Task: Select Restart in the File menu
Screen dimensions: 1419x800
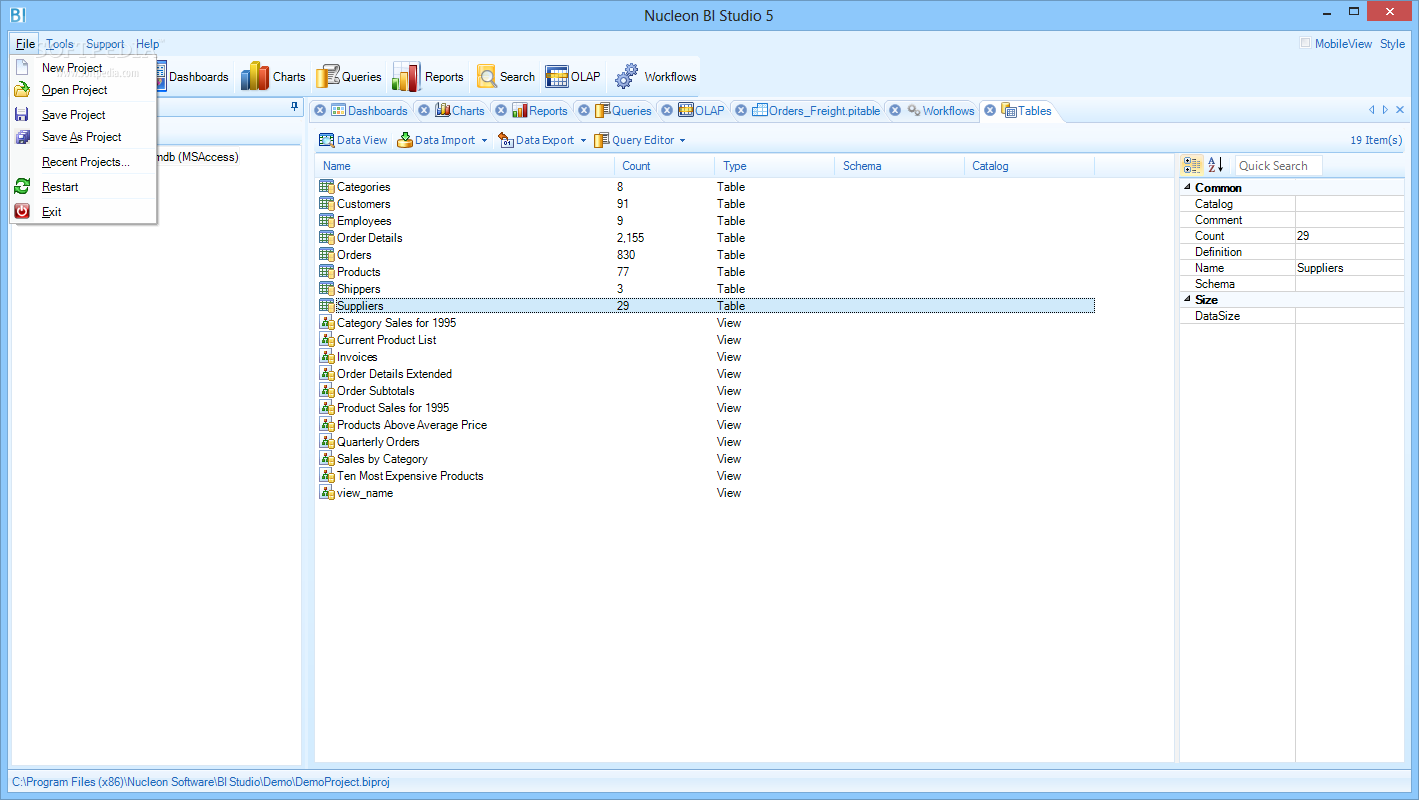Action: point(83,187)
